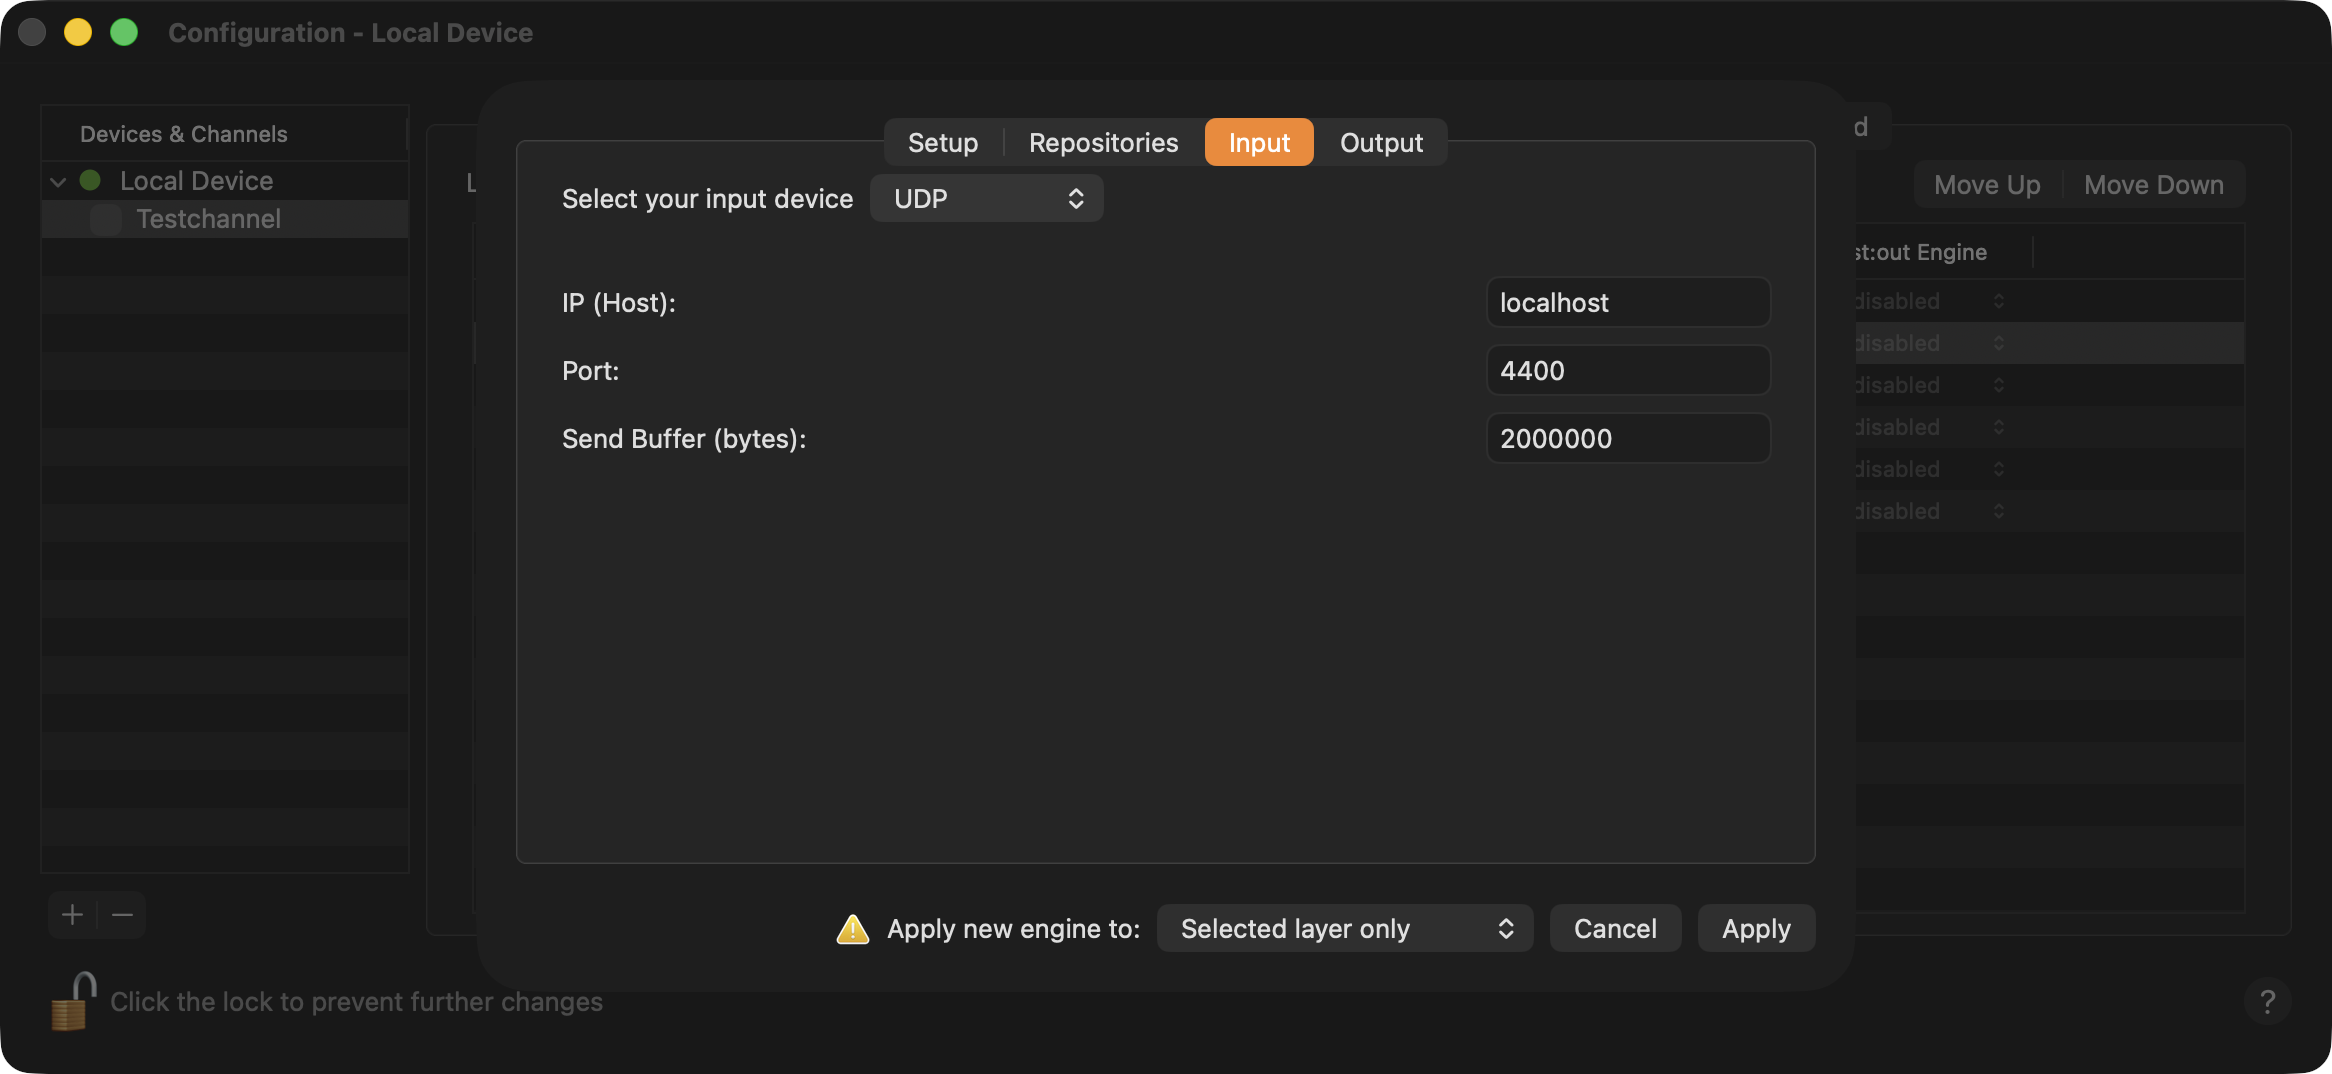The image size is (2332, 1074).
Task: Open the first disabled engine dropdown
Action: coord(1930,301)
